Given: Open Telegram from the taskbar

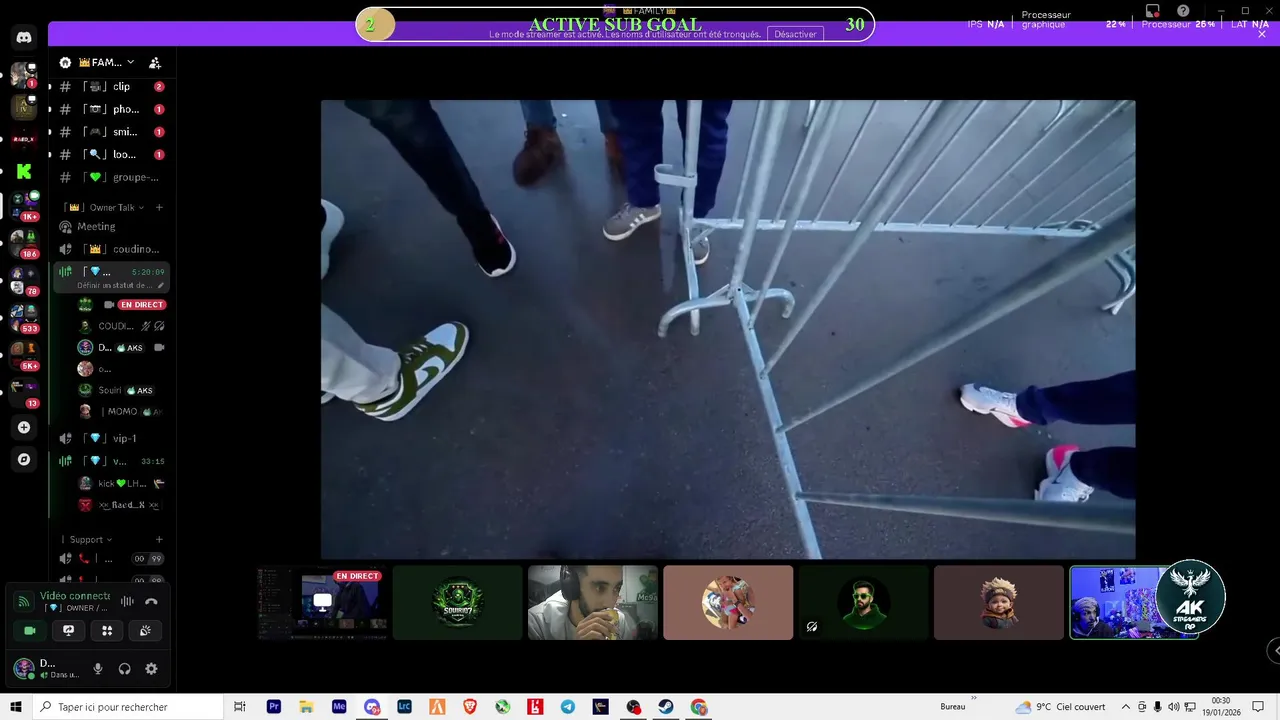Looking at the screenshot, I should (x=568, y=707).
